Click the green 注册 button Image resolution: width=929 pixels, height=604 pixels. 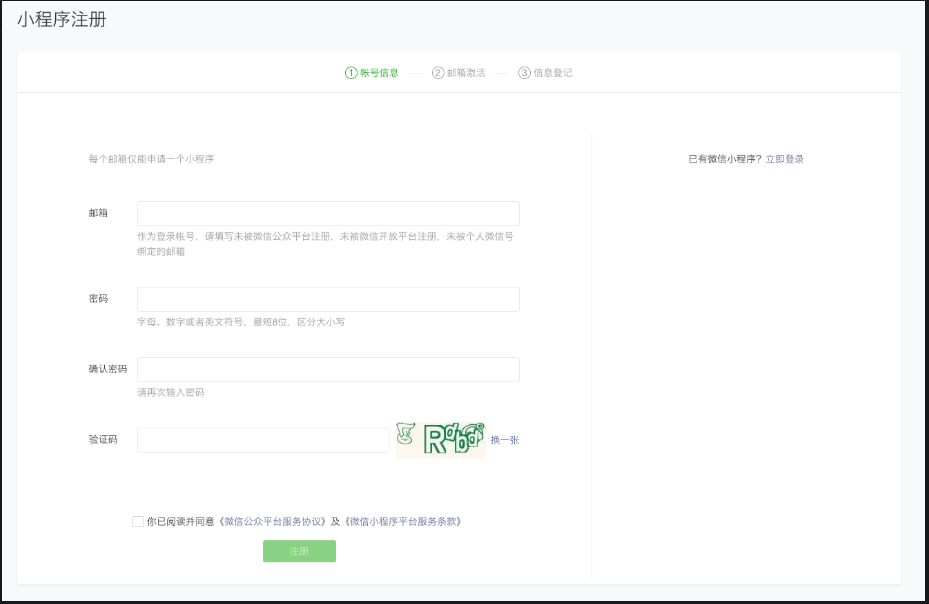click(299, 551)
